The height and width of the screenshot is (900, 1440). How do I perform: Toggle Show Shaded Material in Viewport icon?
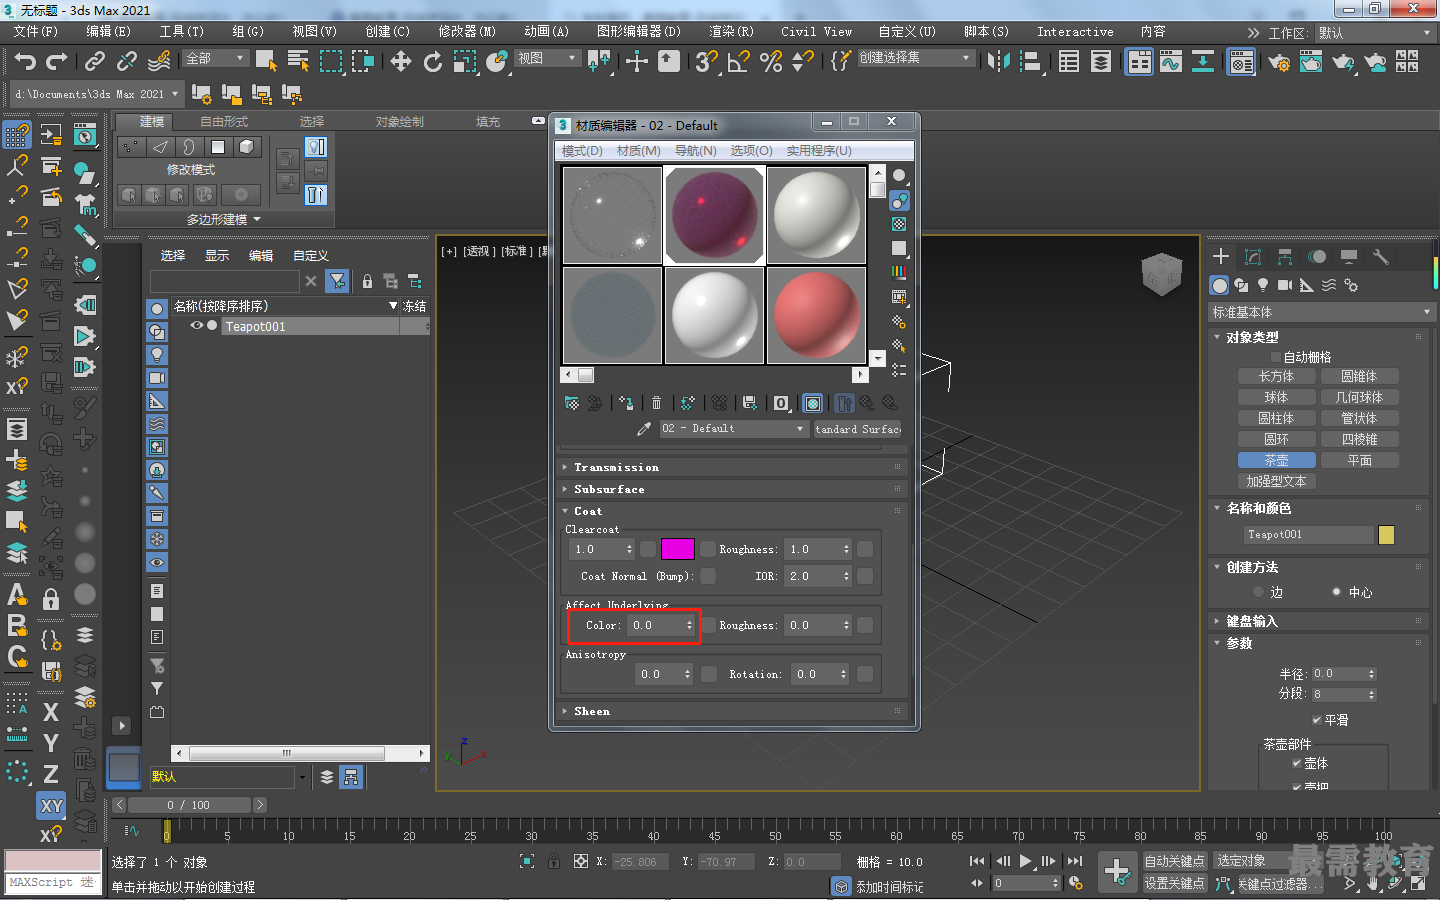click(813, 403)
